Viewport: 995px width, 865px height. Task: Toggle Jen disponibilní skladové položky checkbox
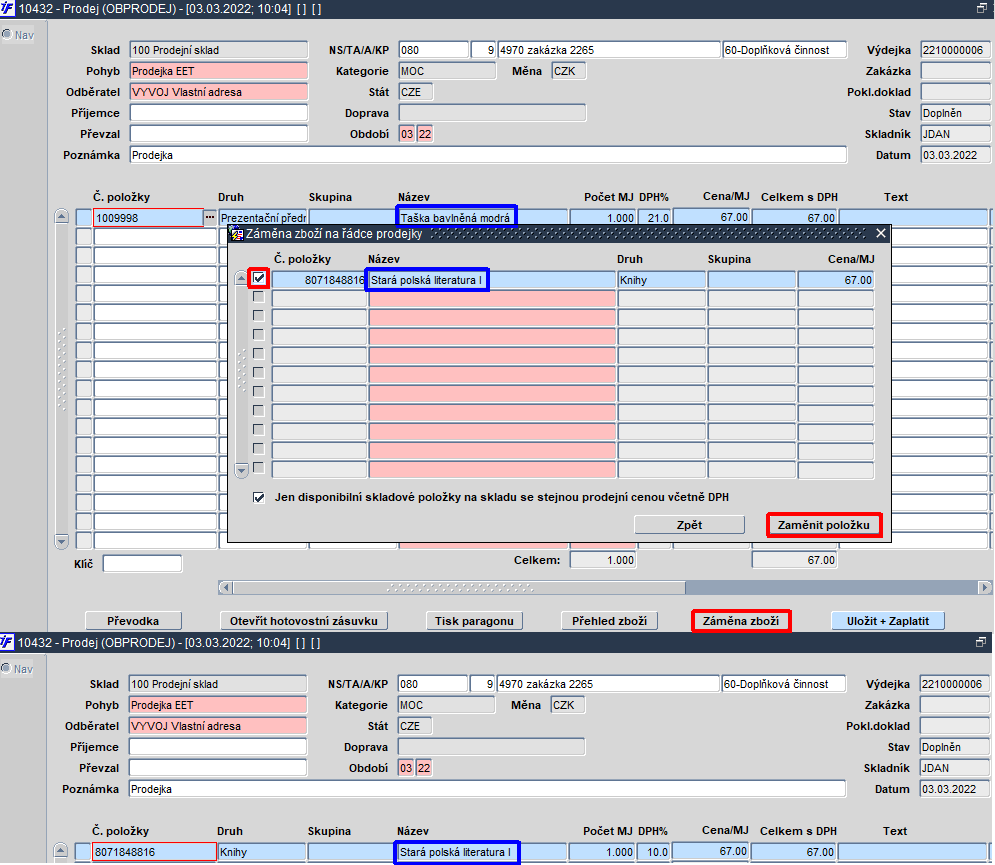pos(259,498)
